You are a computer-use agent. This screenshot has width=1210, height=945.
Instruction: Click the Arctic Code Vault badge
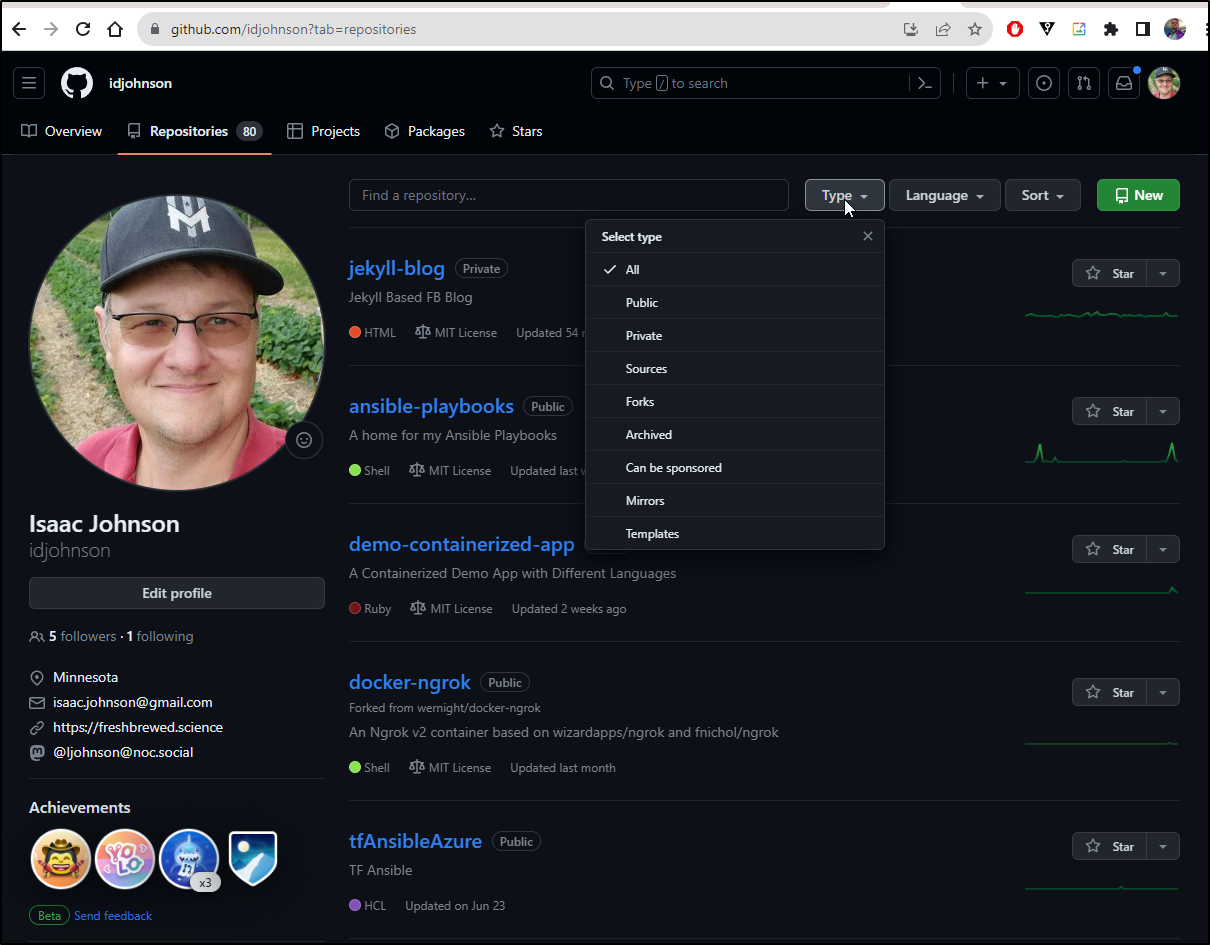tap(253, 859)
